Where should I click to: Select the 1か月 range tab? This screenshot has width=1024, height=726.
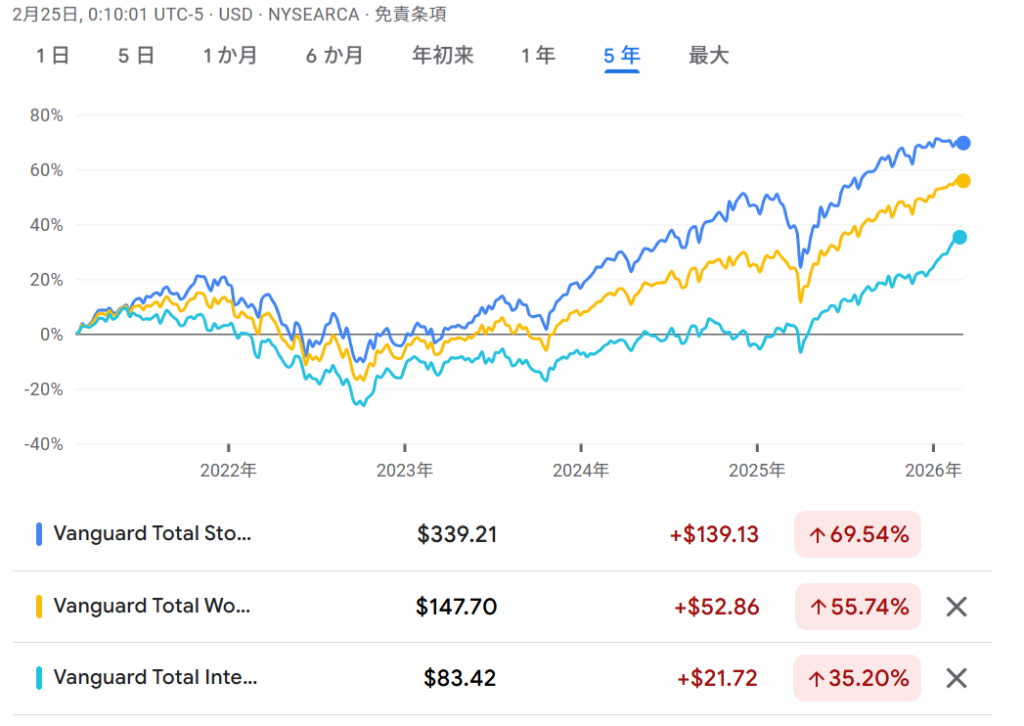(230, 56)
